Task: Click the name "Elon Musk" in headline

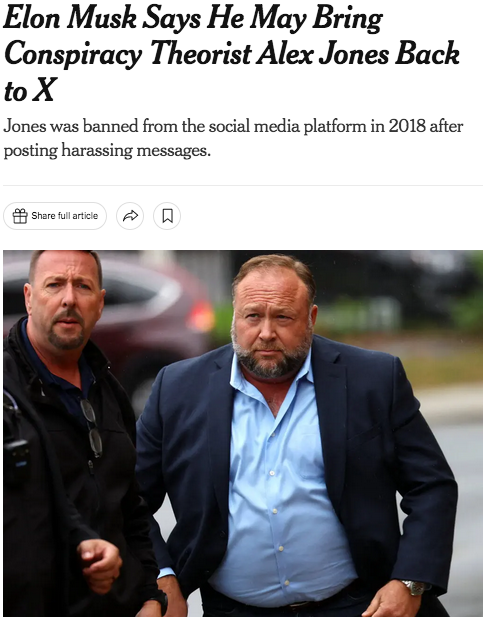Action: 70,18
